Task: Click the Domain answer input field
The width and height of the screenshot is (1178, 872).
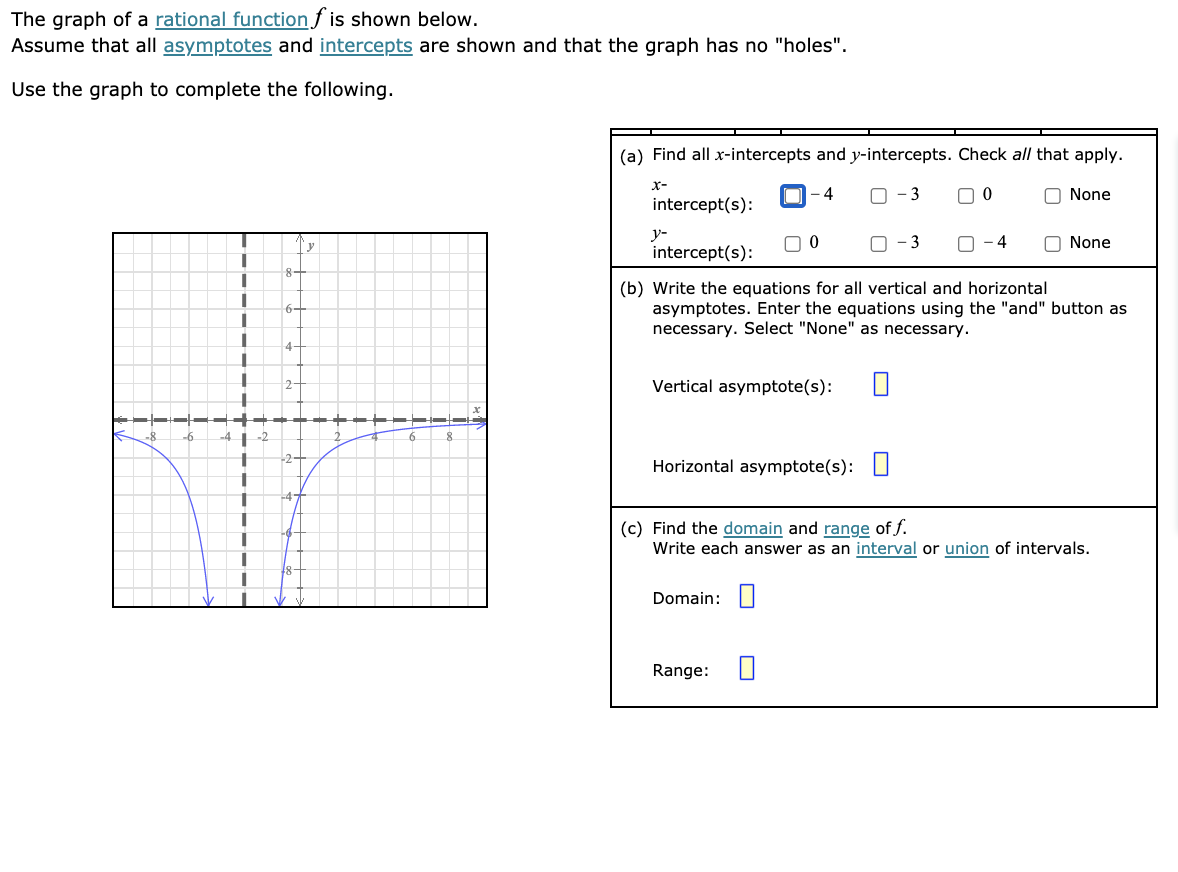Action: 746,597
